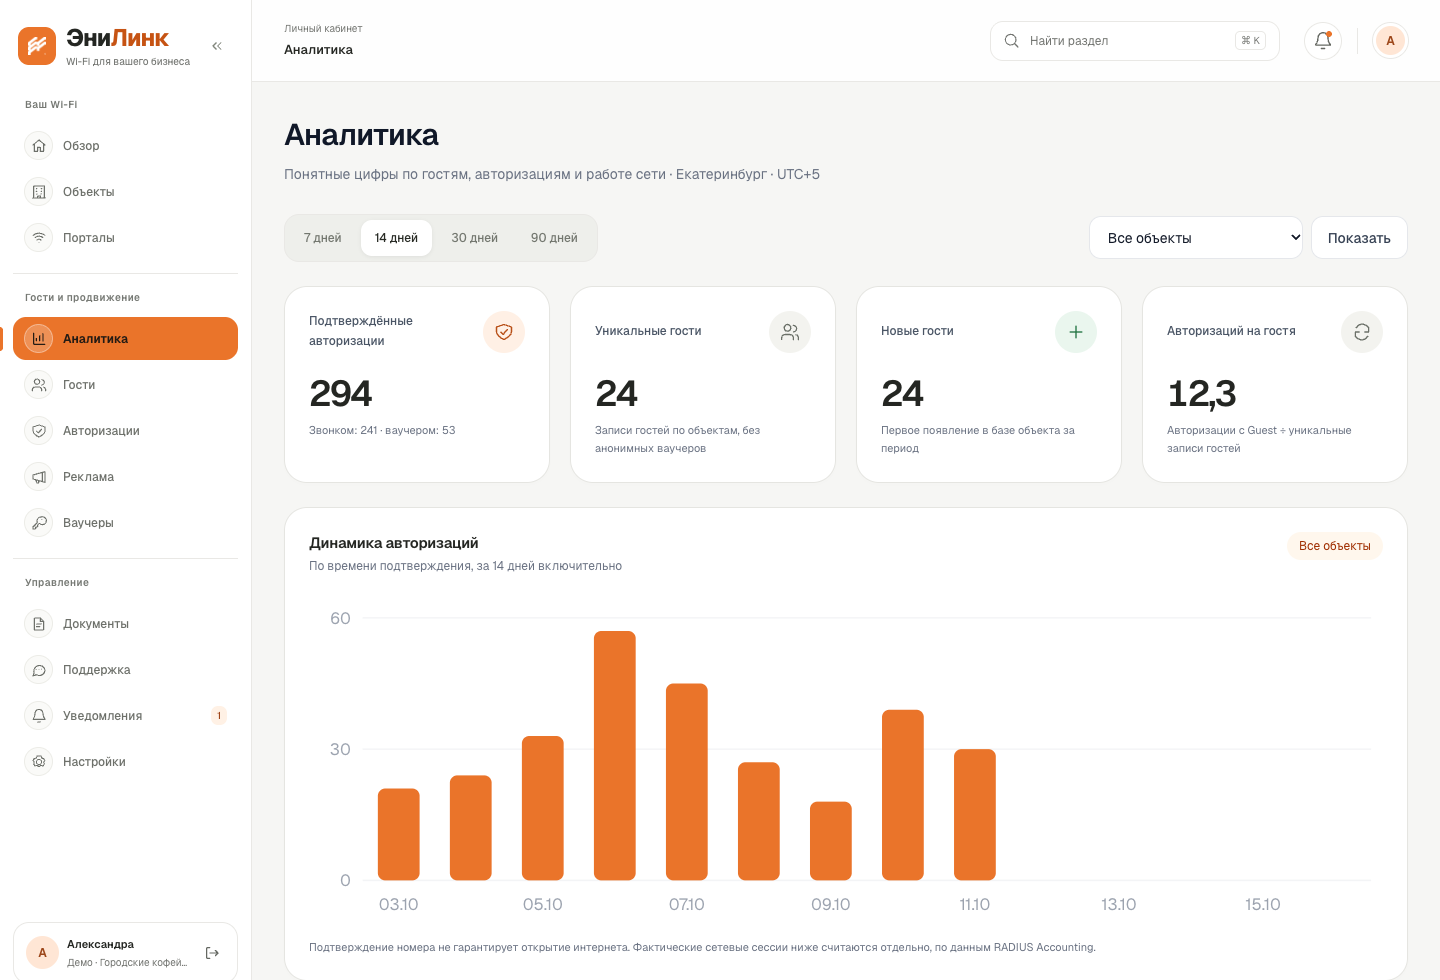Open the user avatar menu in header

click(x=1390, y=41)
